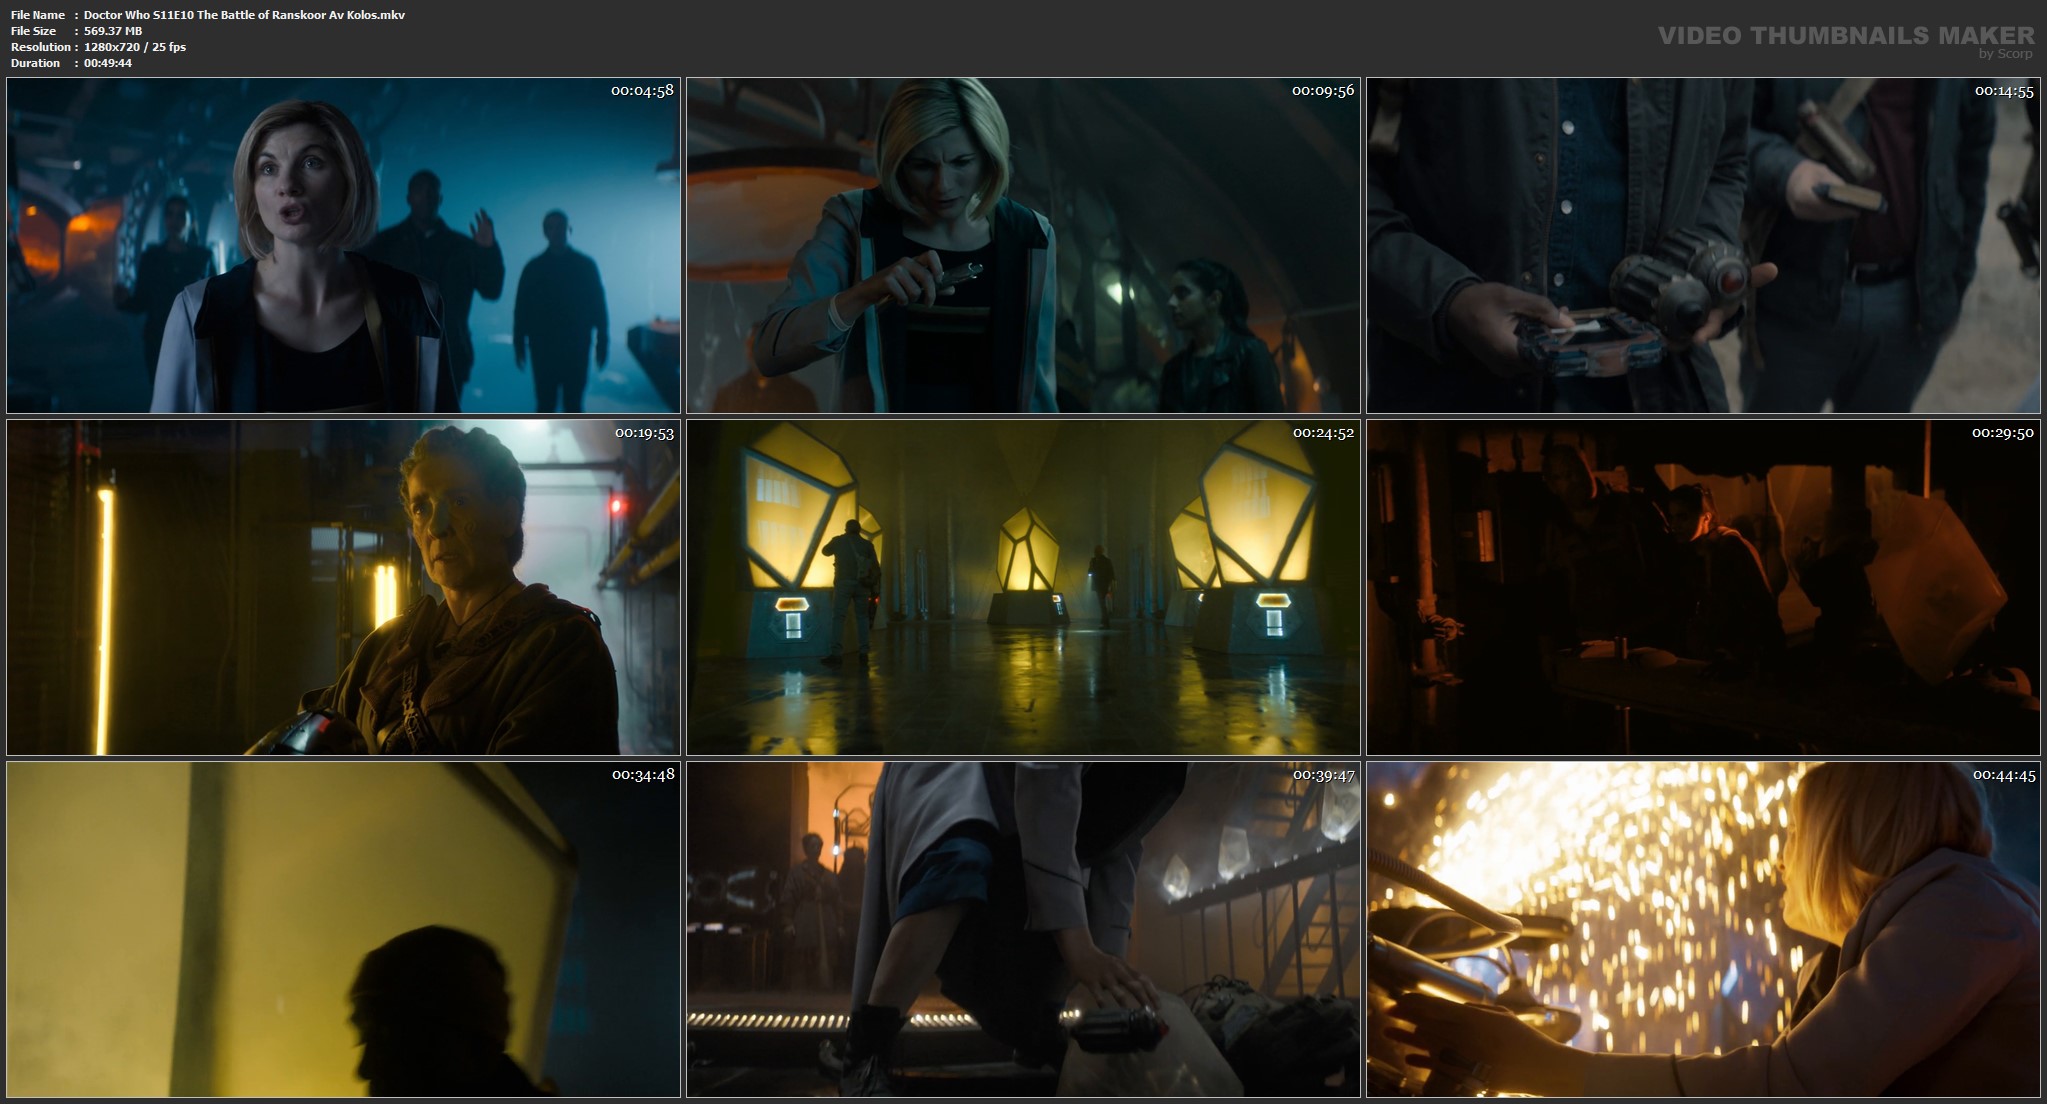The width and height of the screenshot is (2047, 1104).
Task: Click the Duration value 00:49:44
Action: coord(108,63)
